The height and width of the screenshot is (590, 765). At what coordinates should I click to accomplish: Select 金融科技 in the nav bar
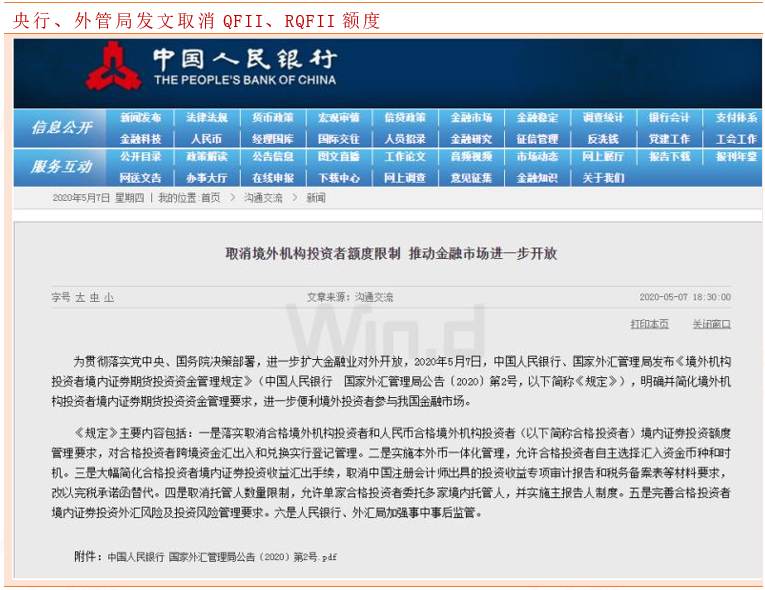click(141, 139)
